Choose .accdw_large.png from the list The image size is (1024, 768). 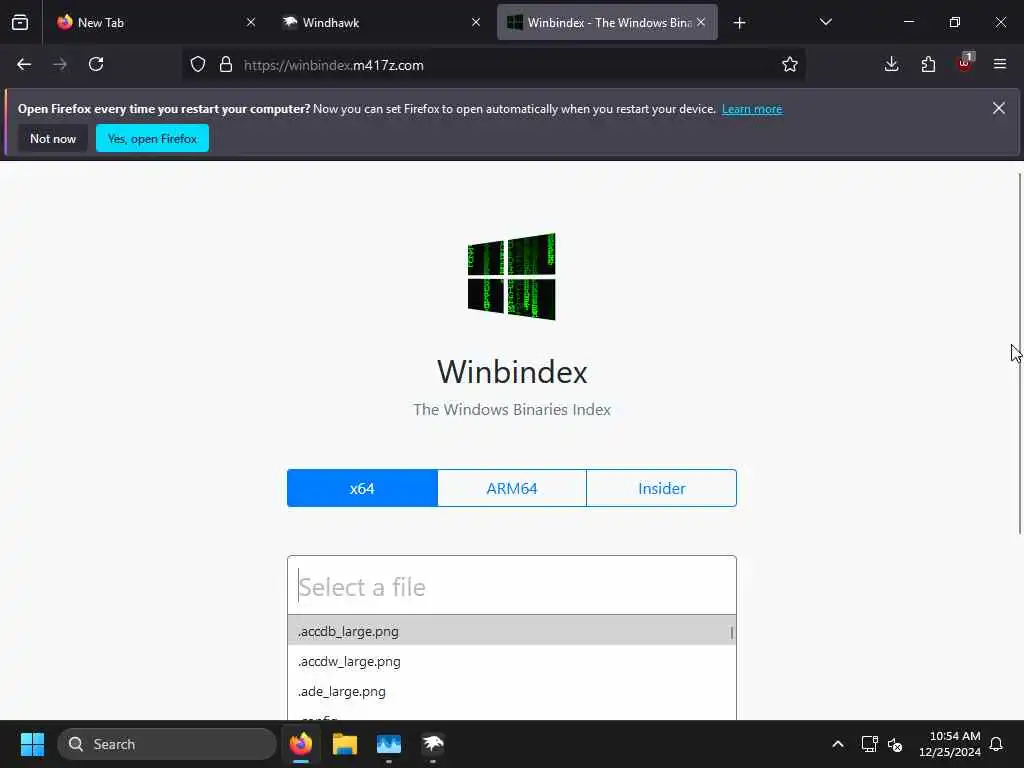(512, 661)
